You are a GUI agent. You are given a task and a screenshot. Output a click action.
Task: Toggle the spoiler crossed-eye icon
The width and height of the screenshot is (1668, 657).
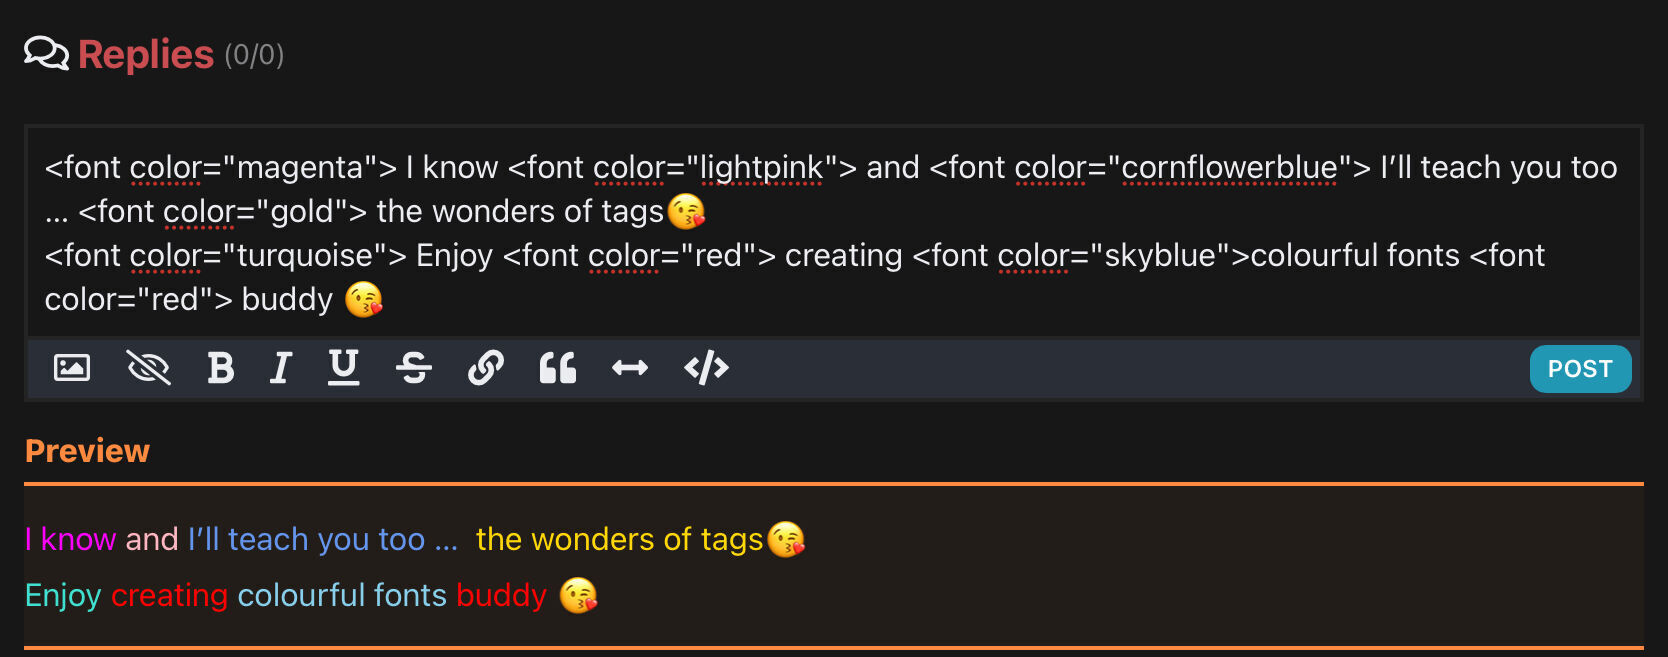148,368
